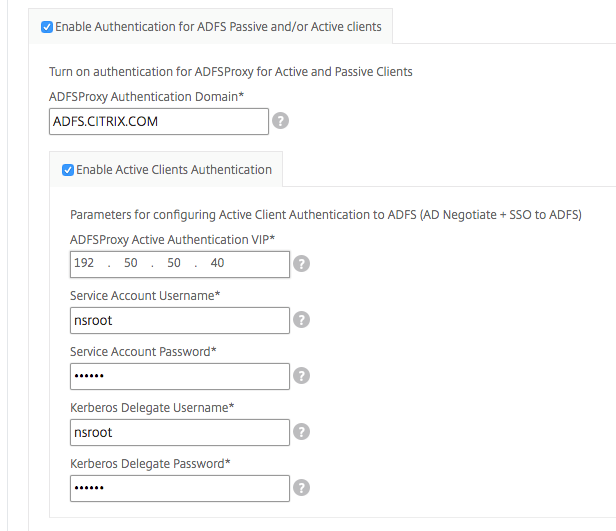This screenshot has width=616, height=531.
Task: Show help for Kerberos Delegate Password
Action: tap(301, 488)
